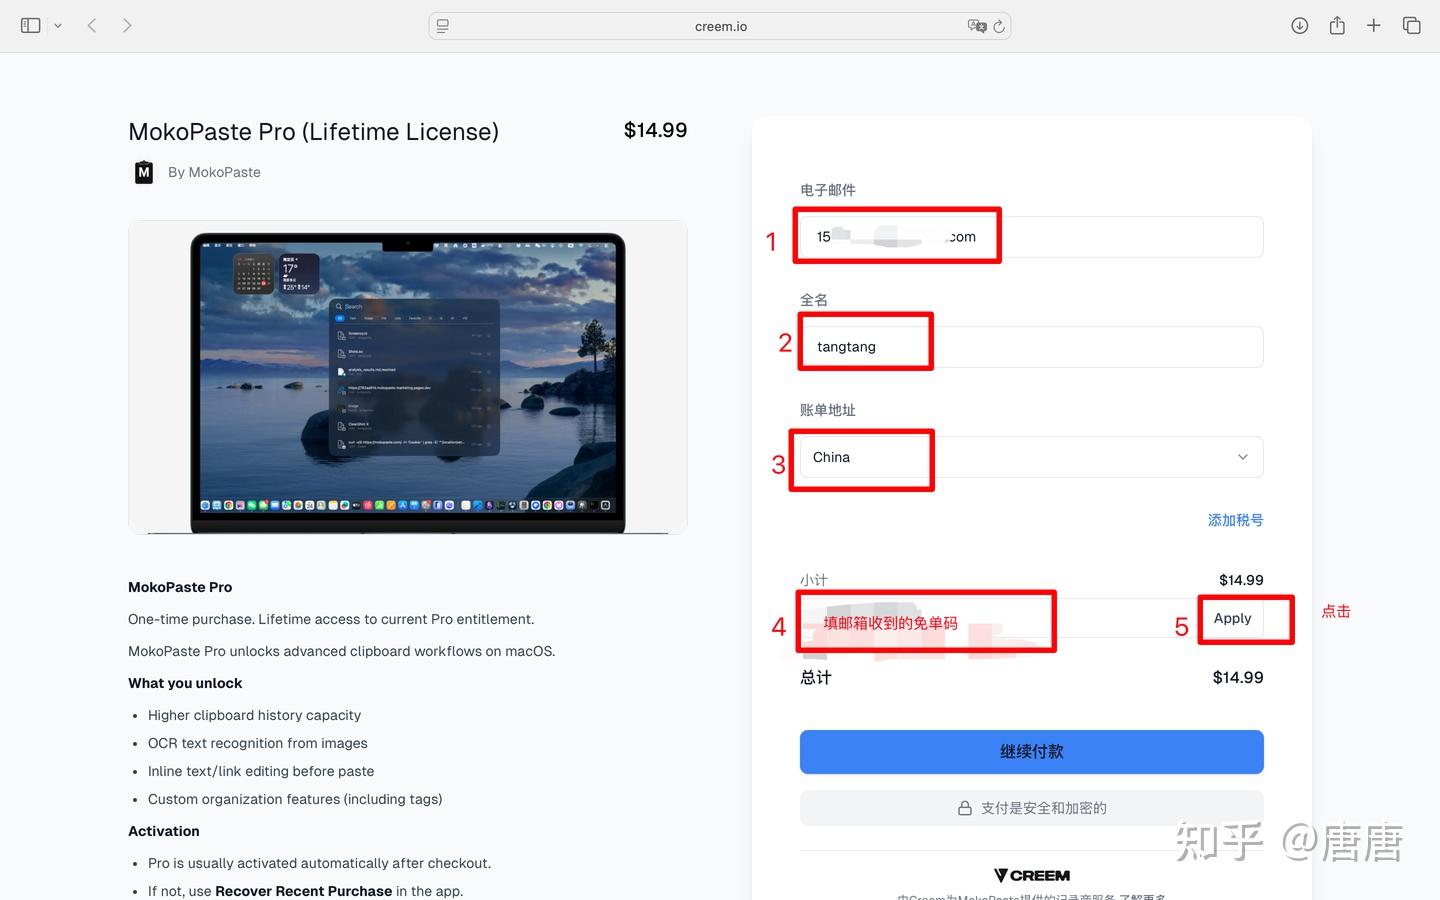Open a new tab
This screenshot has width=1440, height=900.
coord(1374,25)
